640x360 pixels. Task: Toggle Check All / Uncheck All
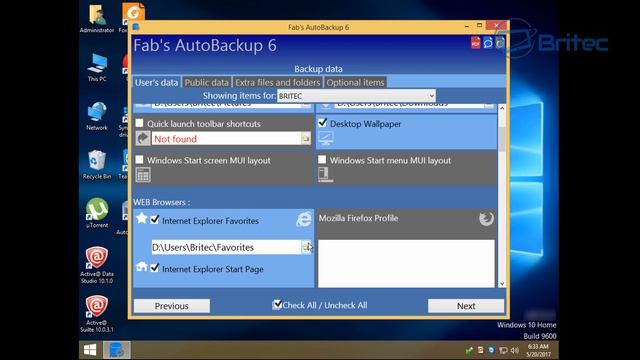(x=277, y=304)
